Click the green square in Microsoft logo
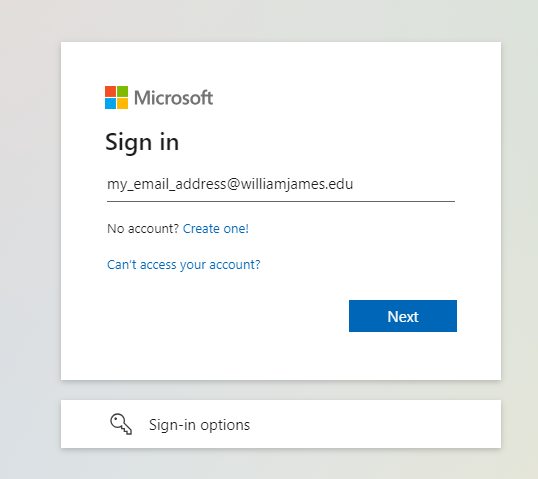 122,92
